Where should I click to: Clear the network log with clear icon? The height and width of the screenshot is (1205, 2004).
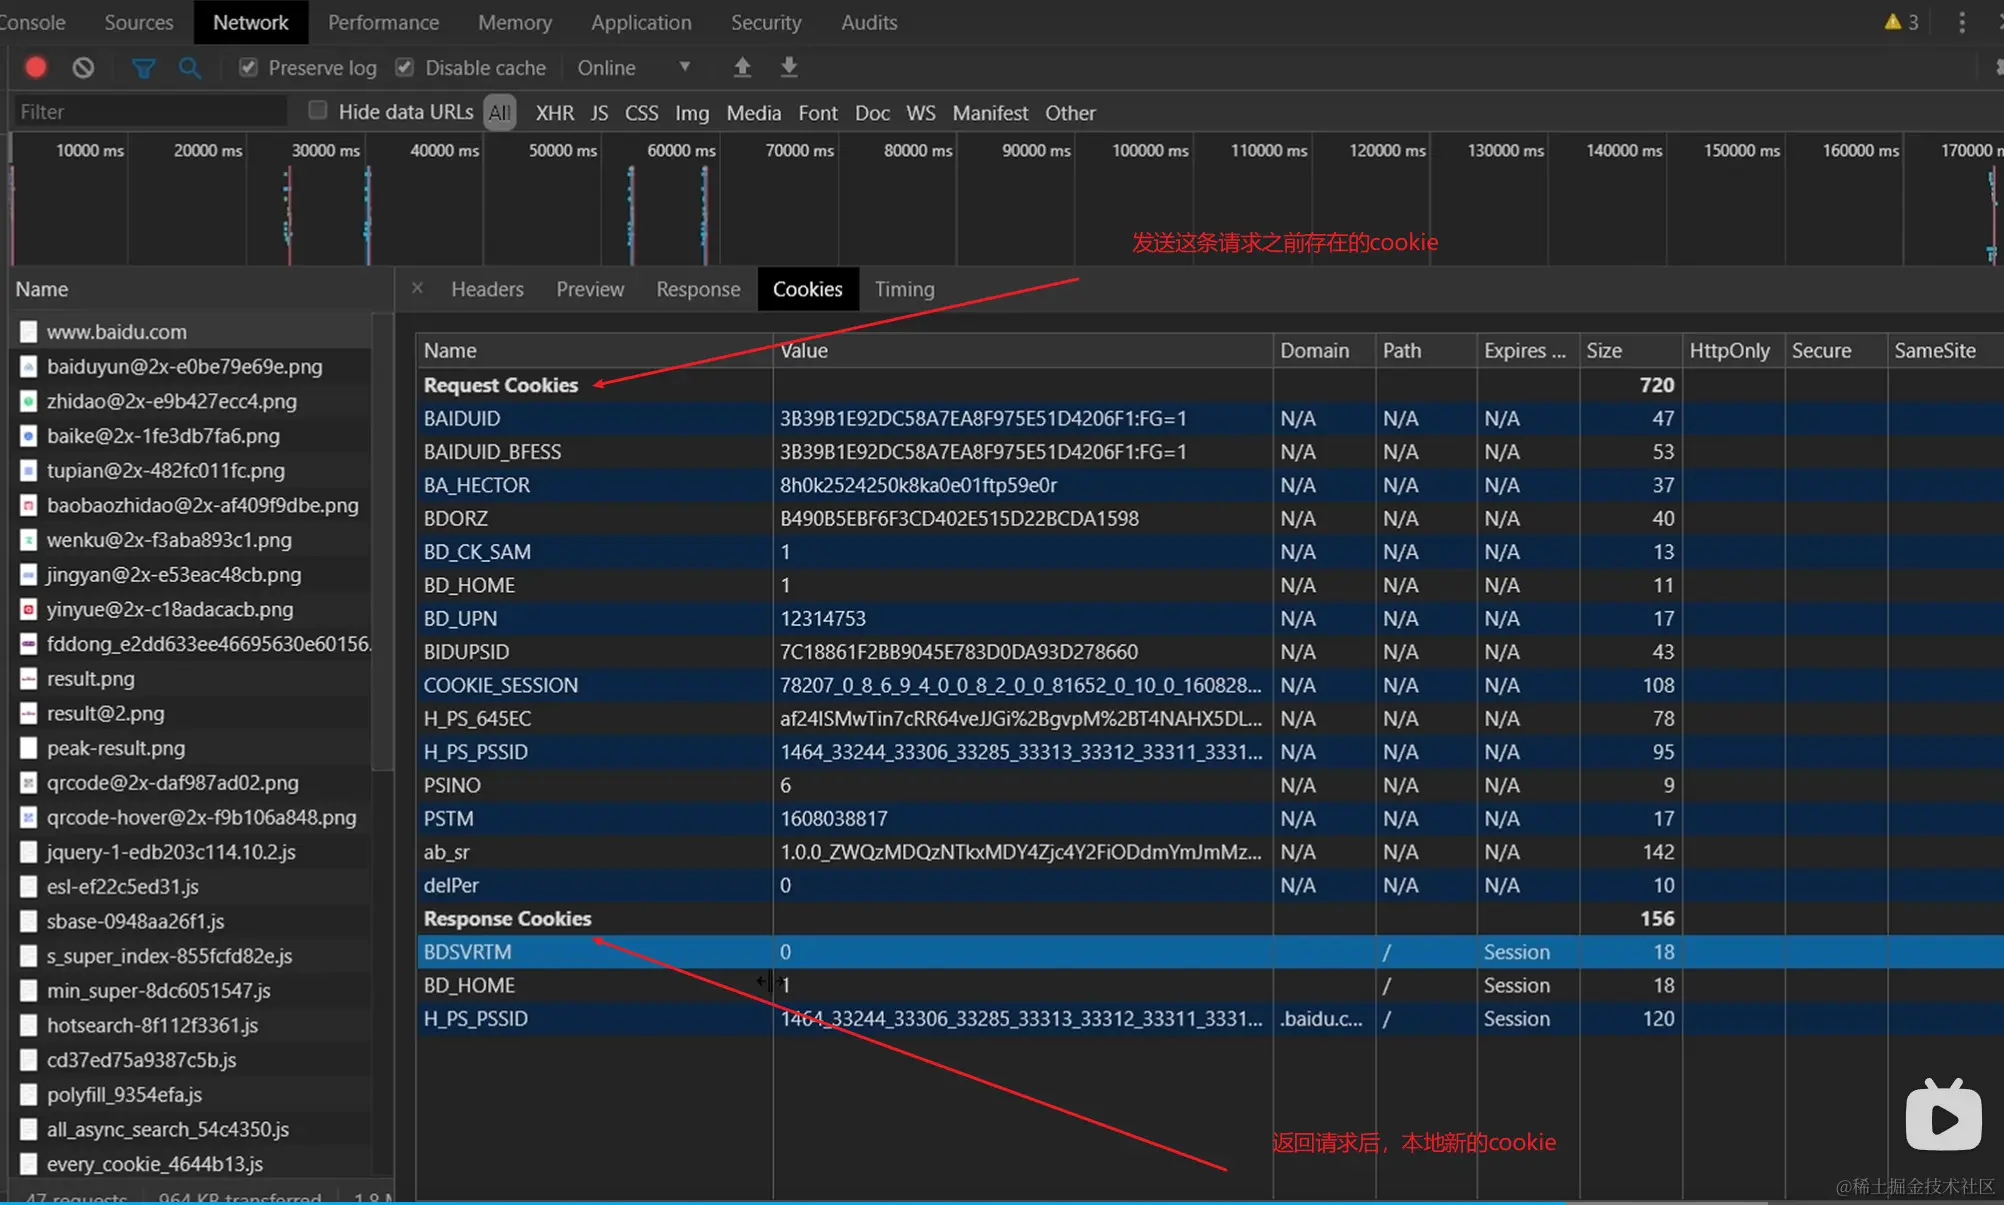[83, 67]
